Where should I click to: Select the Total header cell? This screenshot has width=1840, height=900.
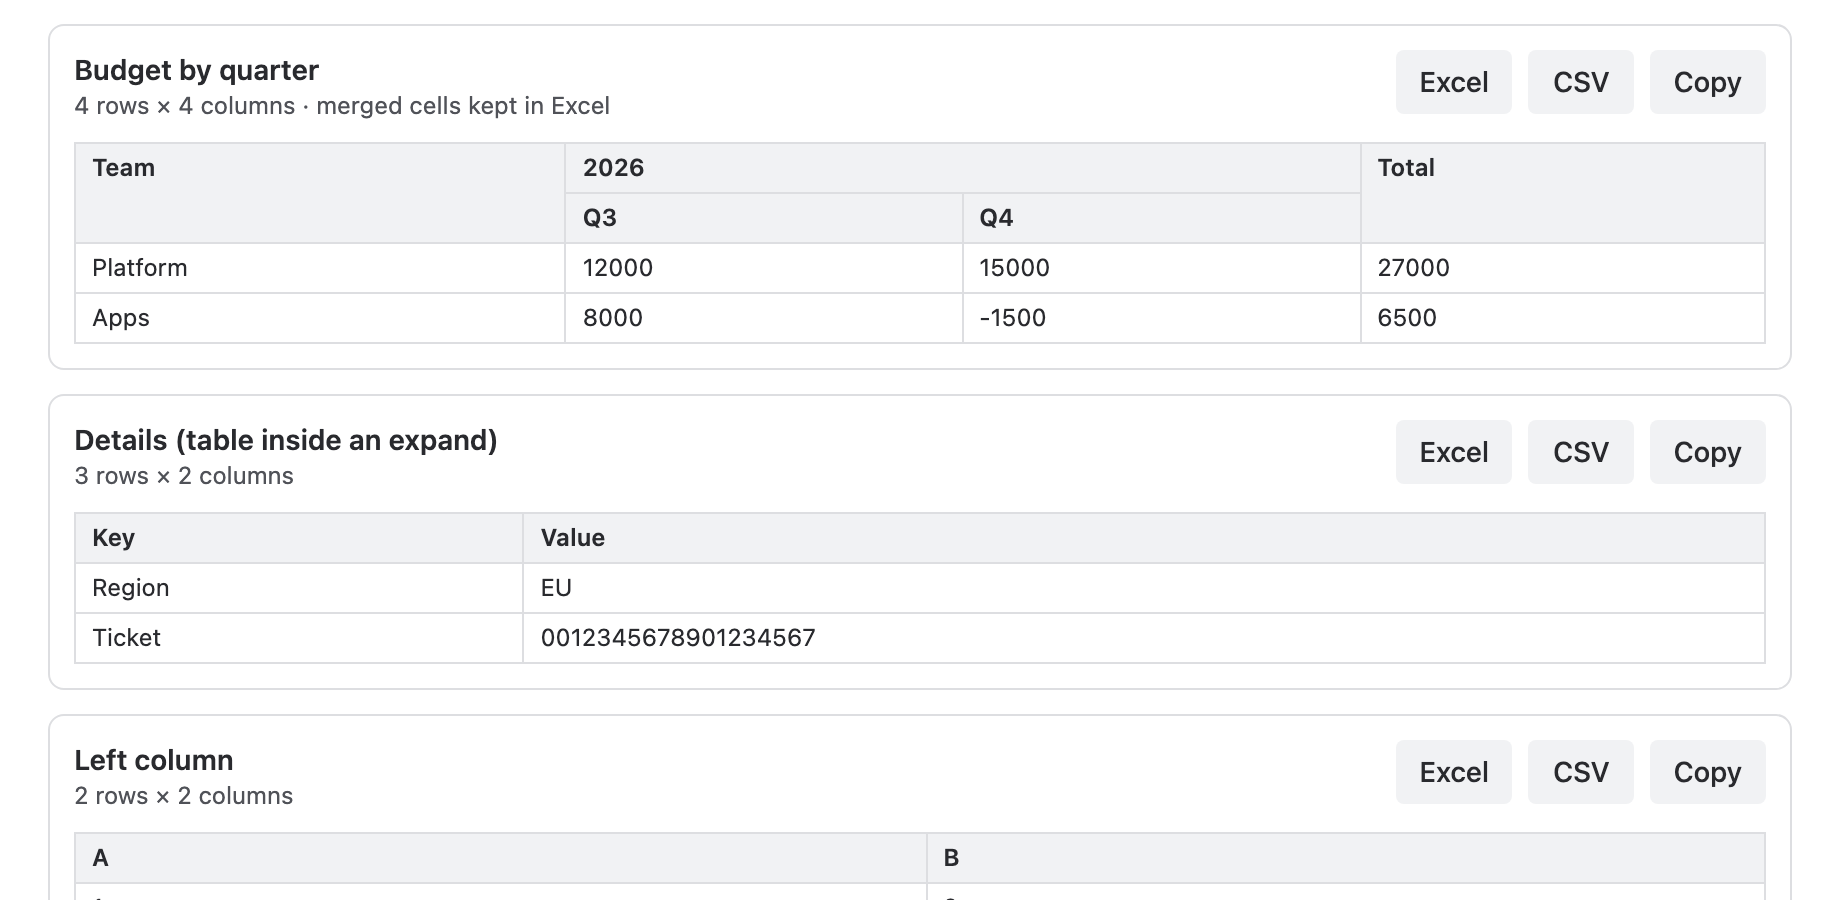tap(1563, 193)
